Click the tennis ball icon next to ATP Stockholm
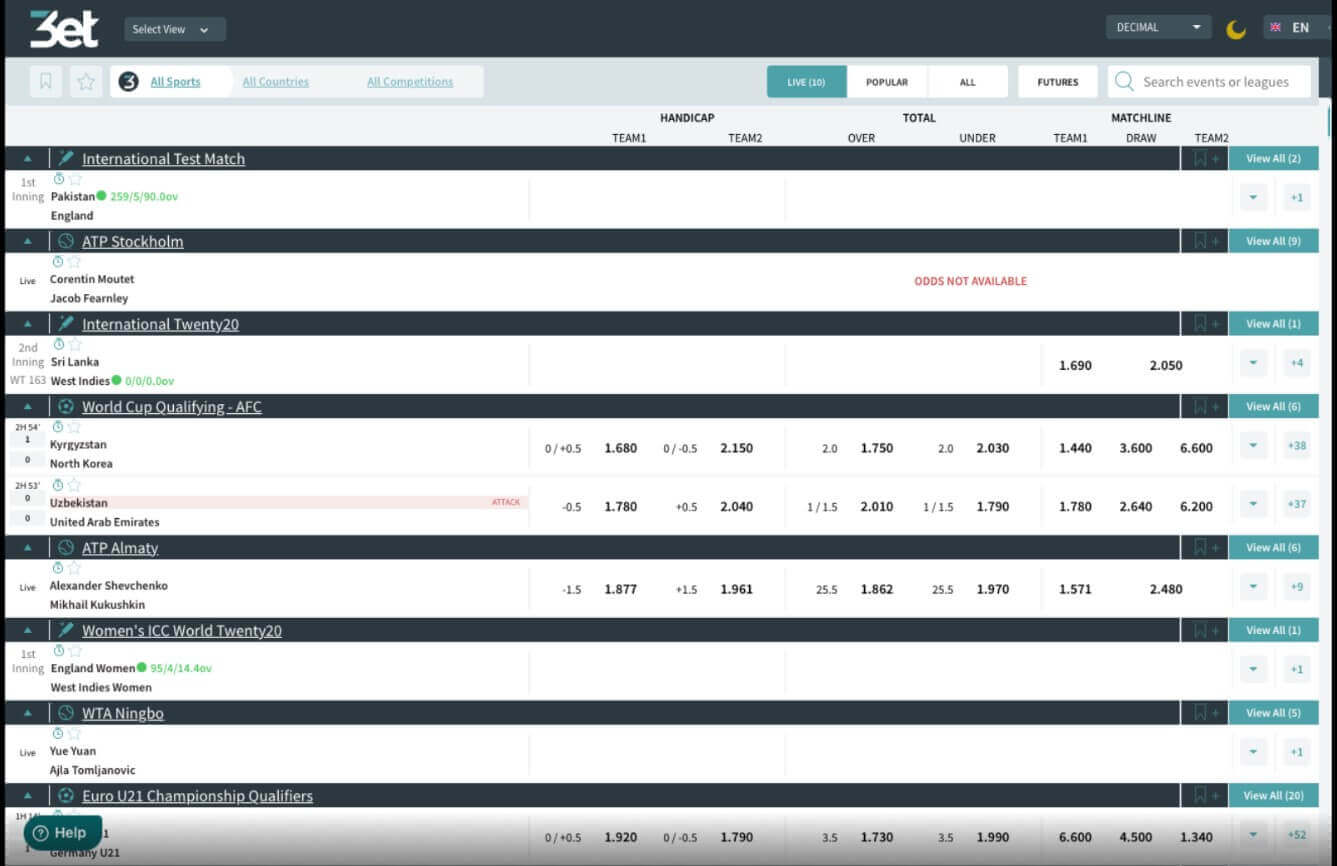 coord(64,241)
